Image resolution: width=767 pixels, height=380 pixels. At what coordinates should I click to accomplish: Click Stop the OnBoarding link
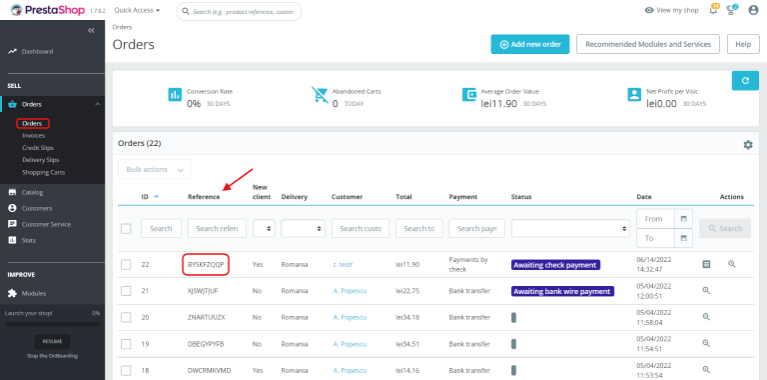[52, 356]
